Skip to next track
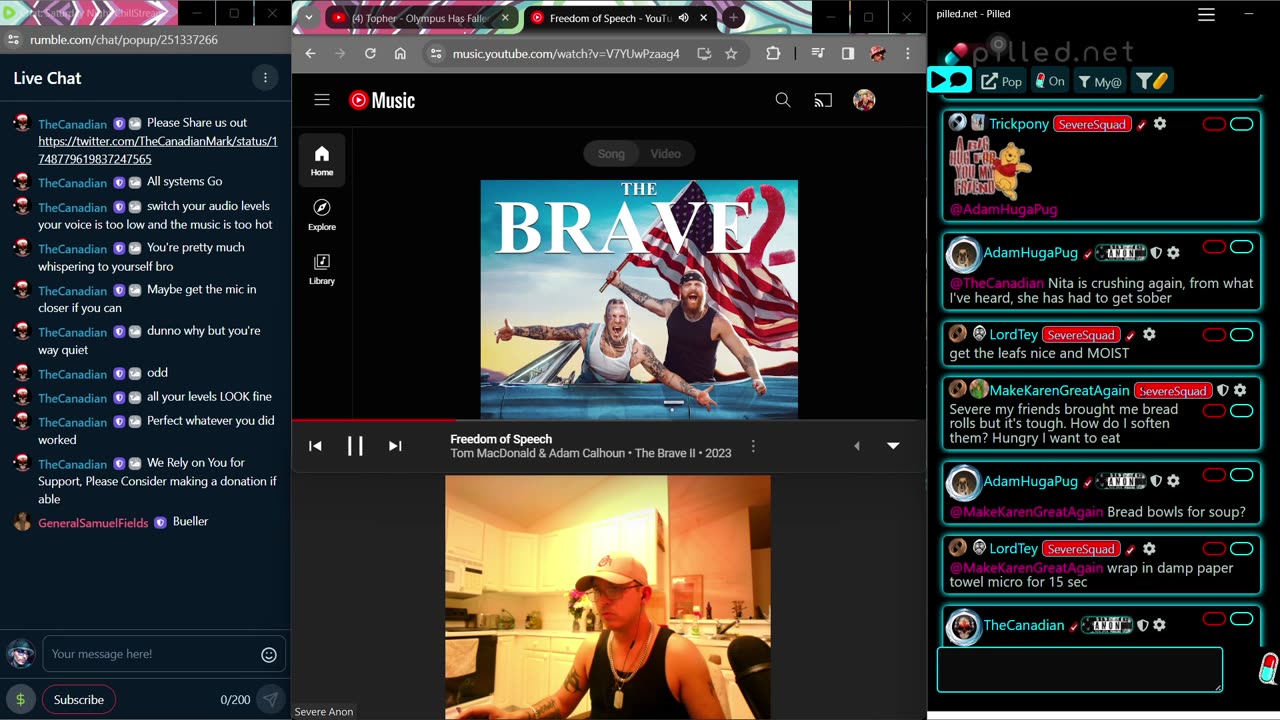Screen dimensions: 1280x720 point(395,446)
